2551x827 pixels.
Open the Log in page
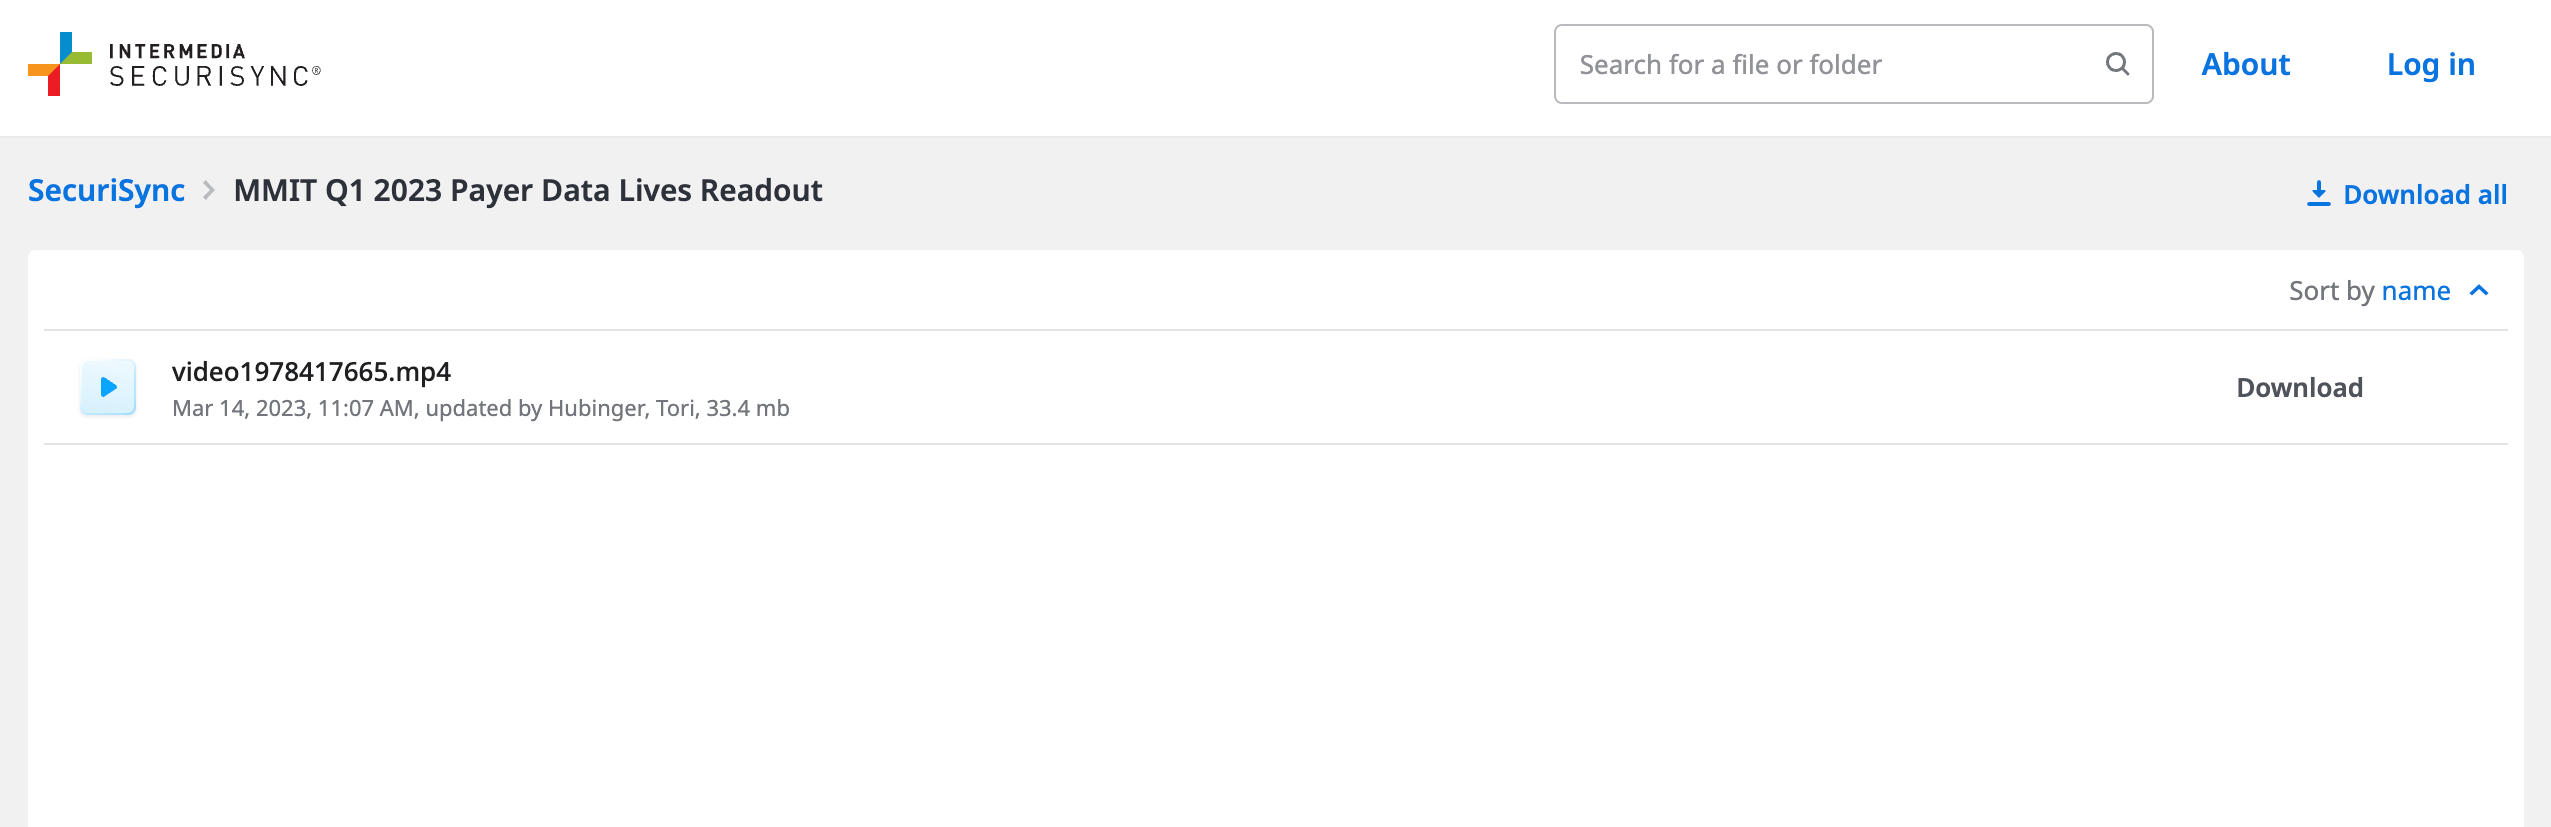(2430, 64)
